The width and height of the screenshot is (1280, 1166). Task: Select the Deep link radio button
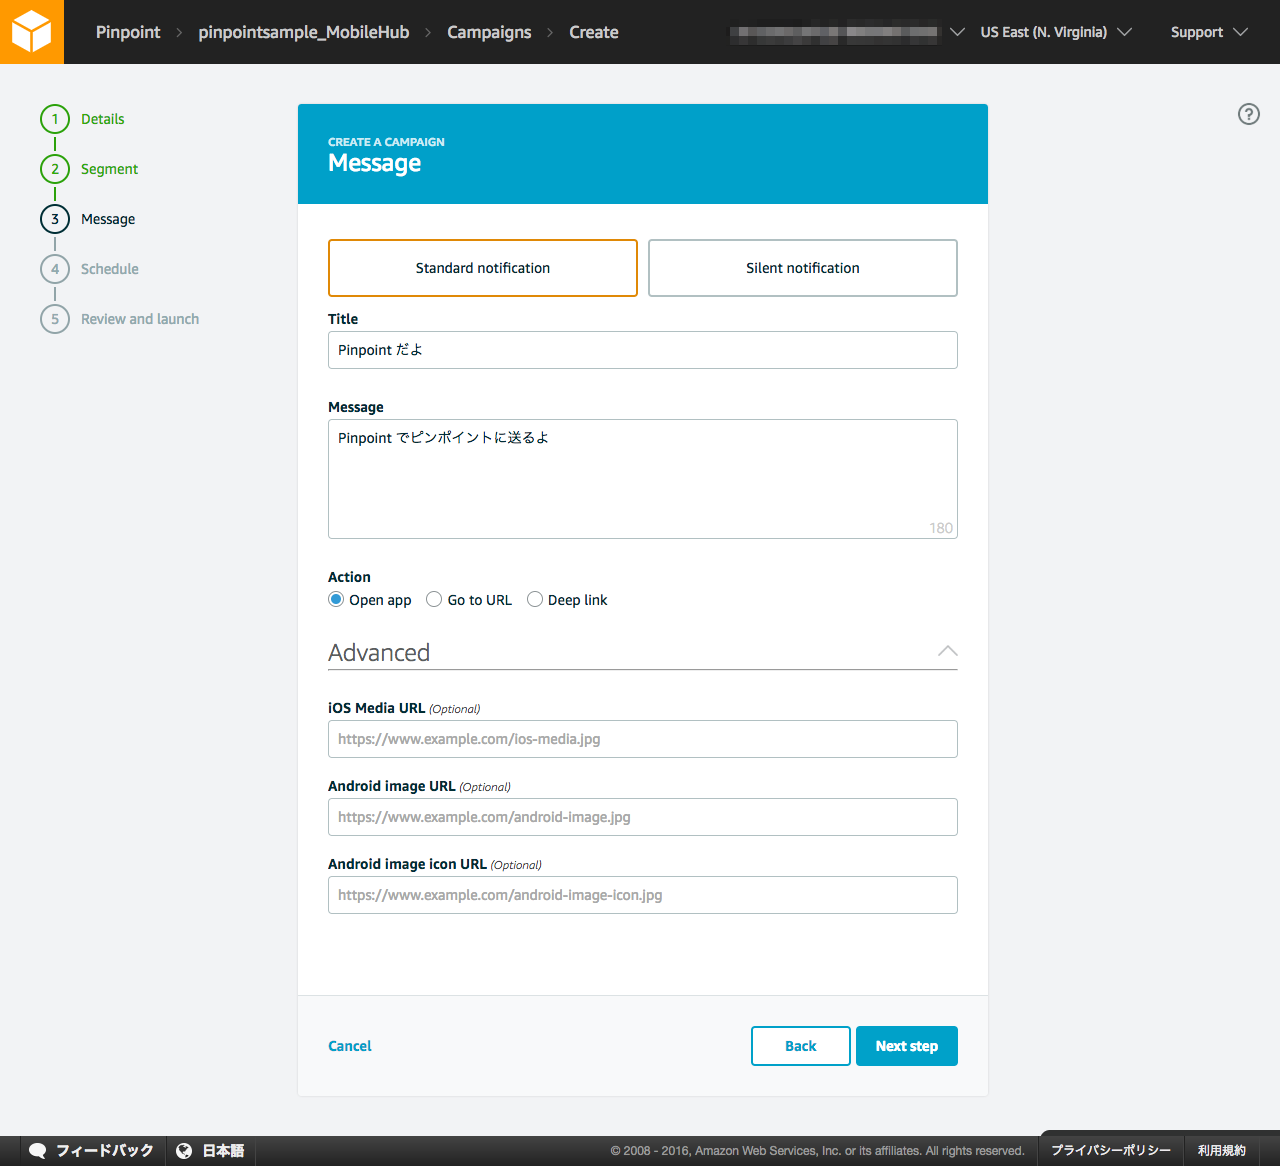(x=535, y=599)
